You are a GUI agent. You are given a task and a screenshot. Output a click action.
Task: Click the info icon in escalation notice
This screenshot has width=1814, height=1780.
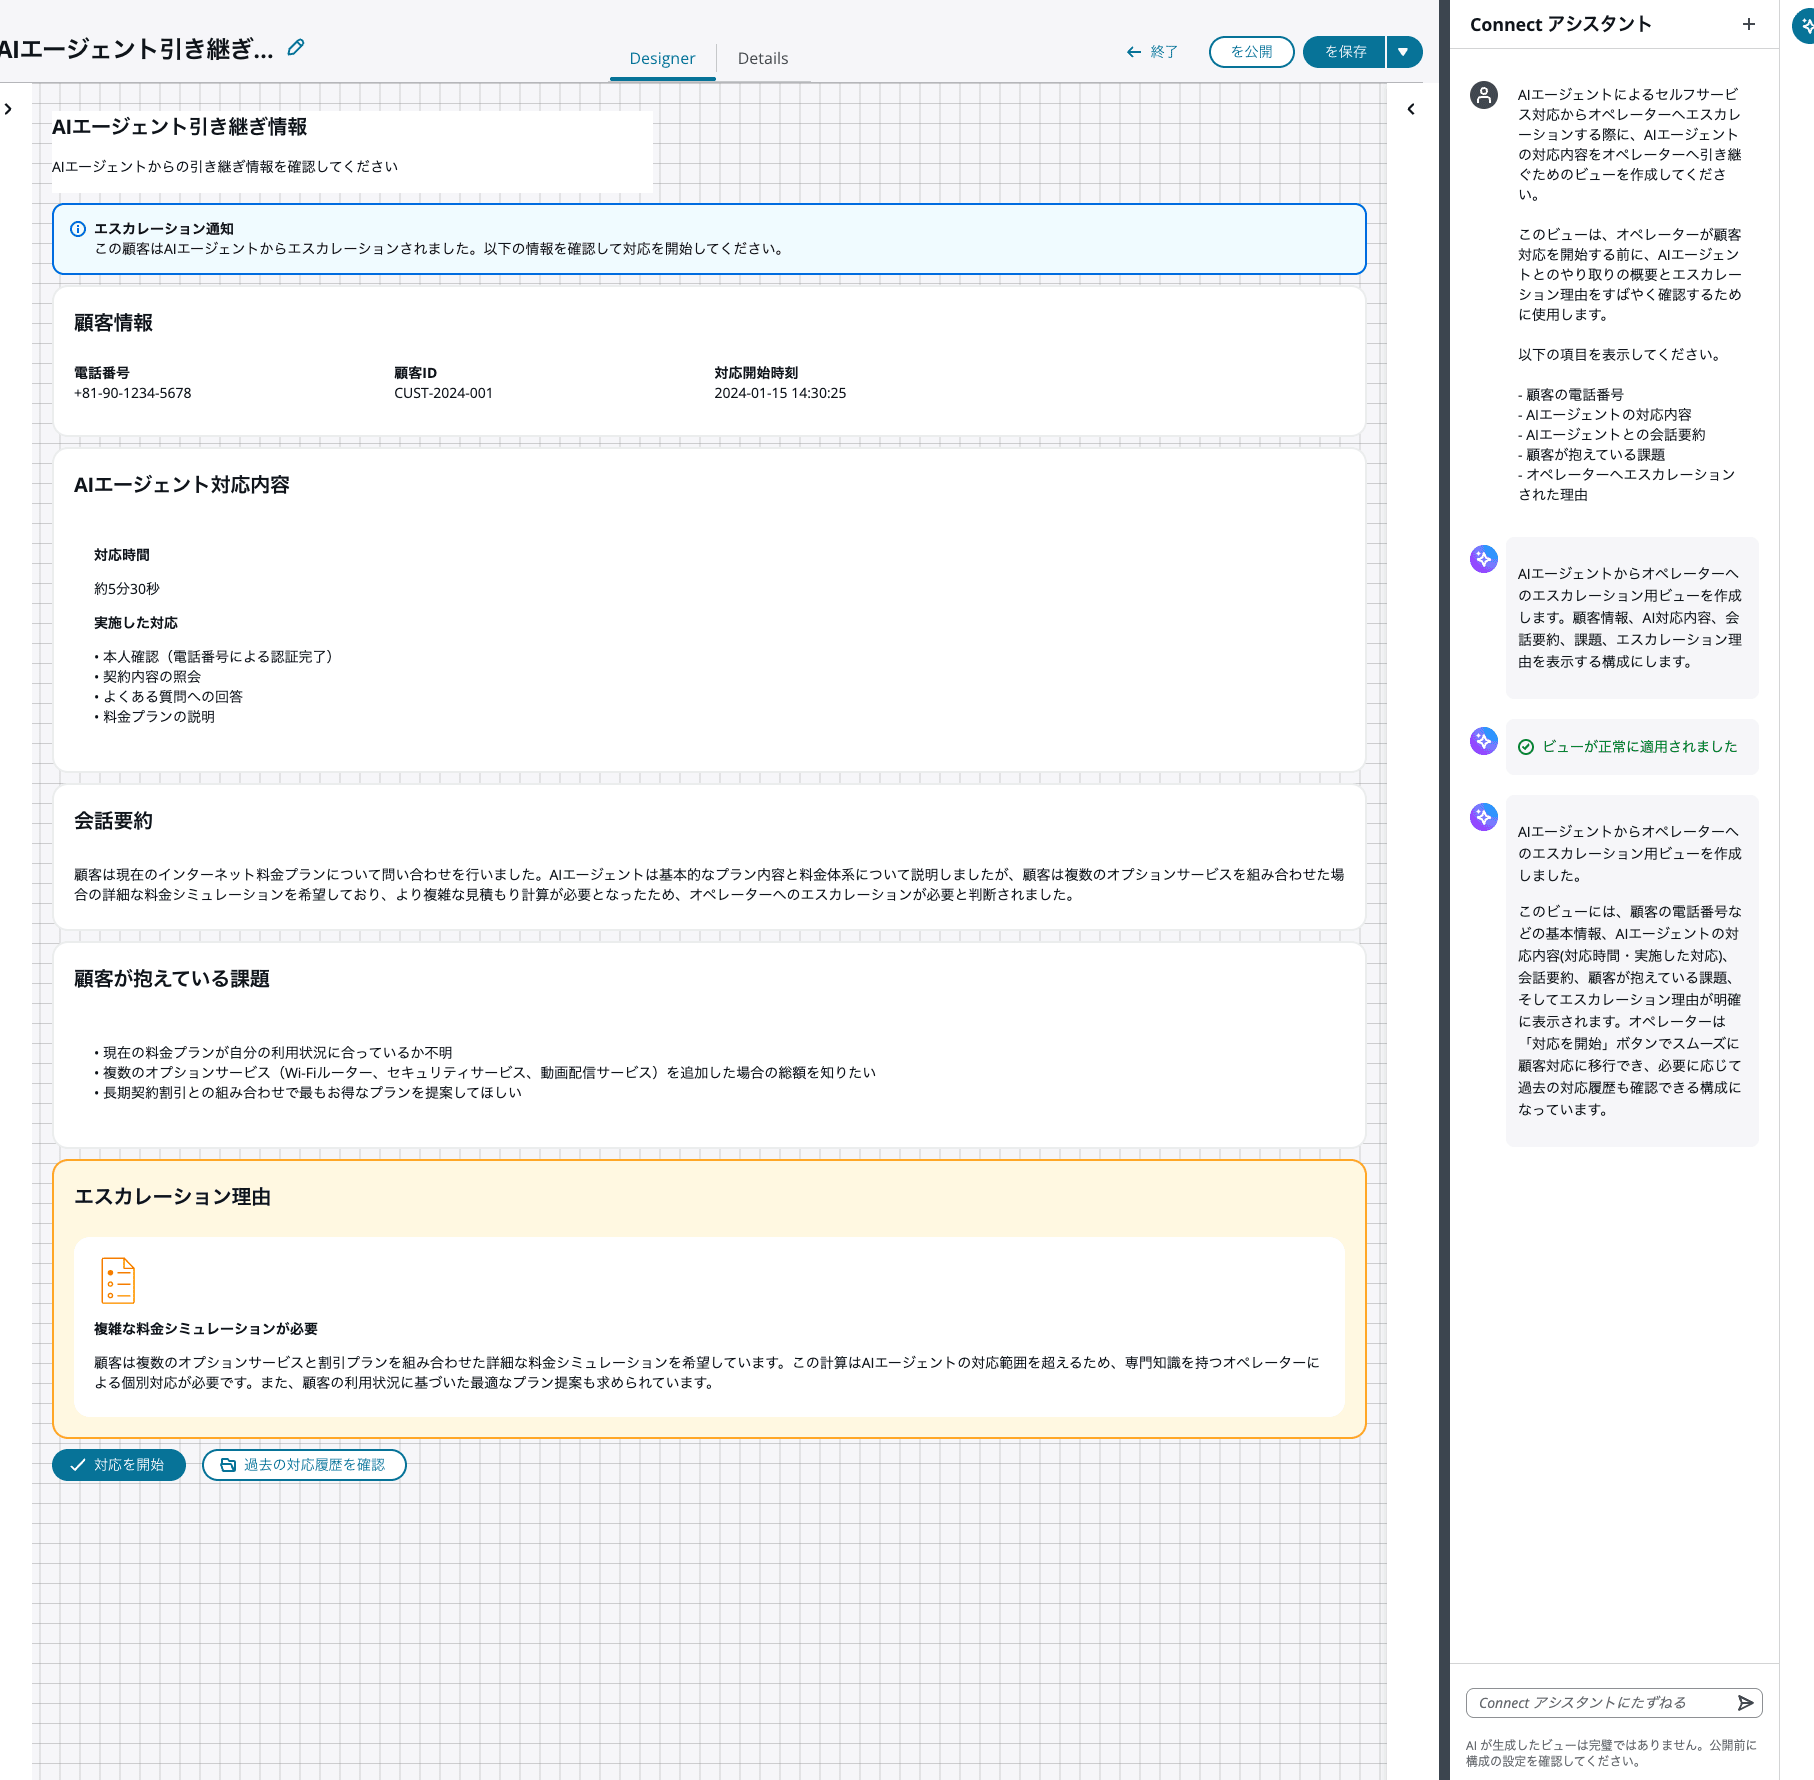78,229
